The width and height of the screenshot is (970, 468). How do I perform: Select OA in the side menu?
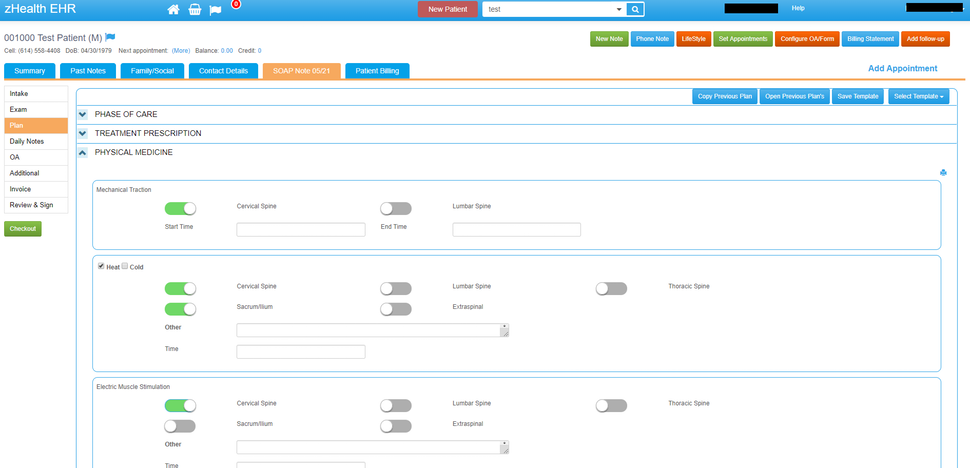(36, 158)
